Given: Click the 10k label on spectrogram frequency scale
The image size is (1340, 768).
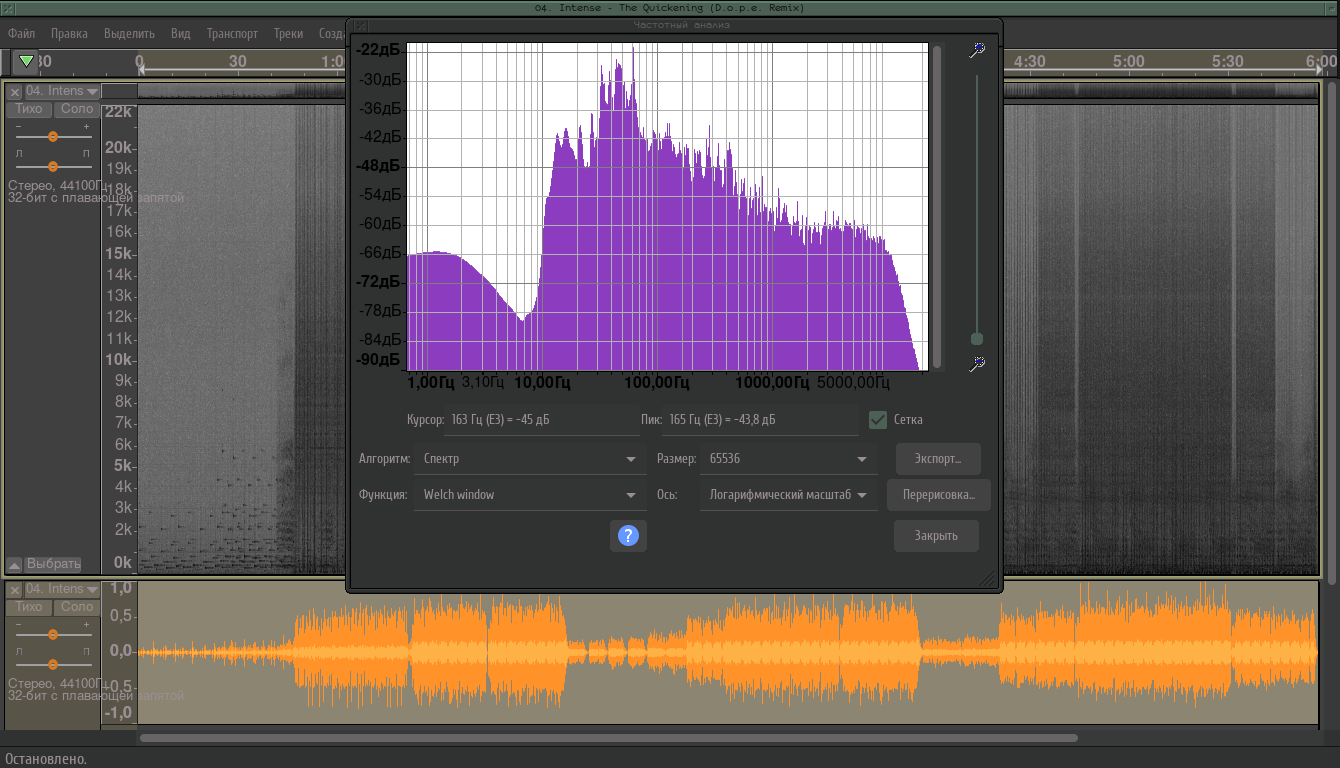Looking at the screenshot, I should click(120, 360).
